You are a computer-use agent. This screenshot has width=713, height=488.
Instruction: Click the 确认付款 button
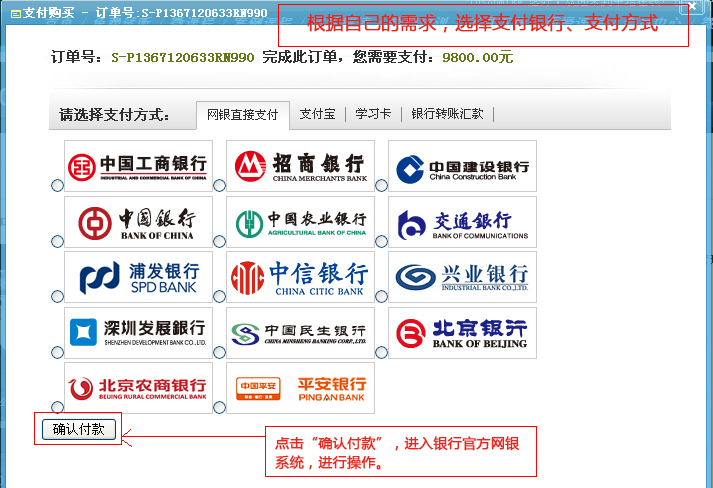(x=79, y=429)
